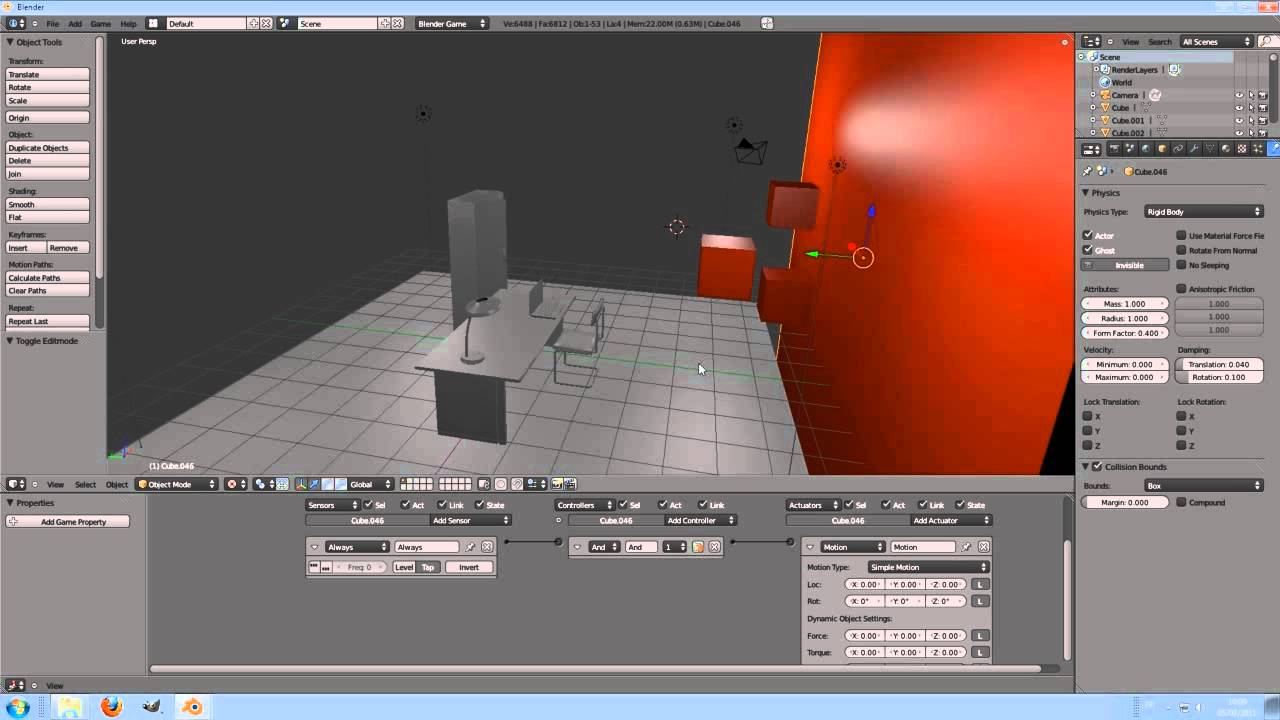
Task: Open the collision Bounds Box dropdown
Action: click(x=1203, y=486)
